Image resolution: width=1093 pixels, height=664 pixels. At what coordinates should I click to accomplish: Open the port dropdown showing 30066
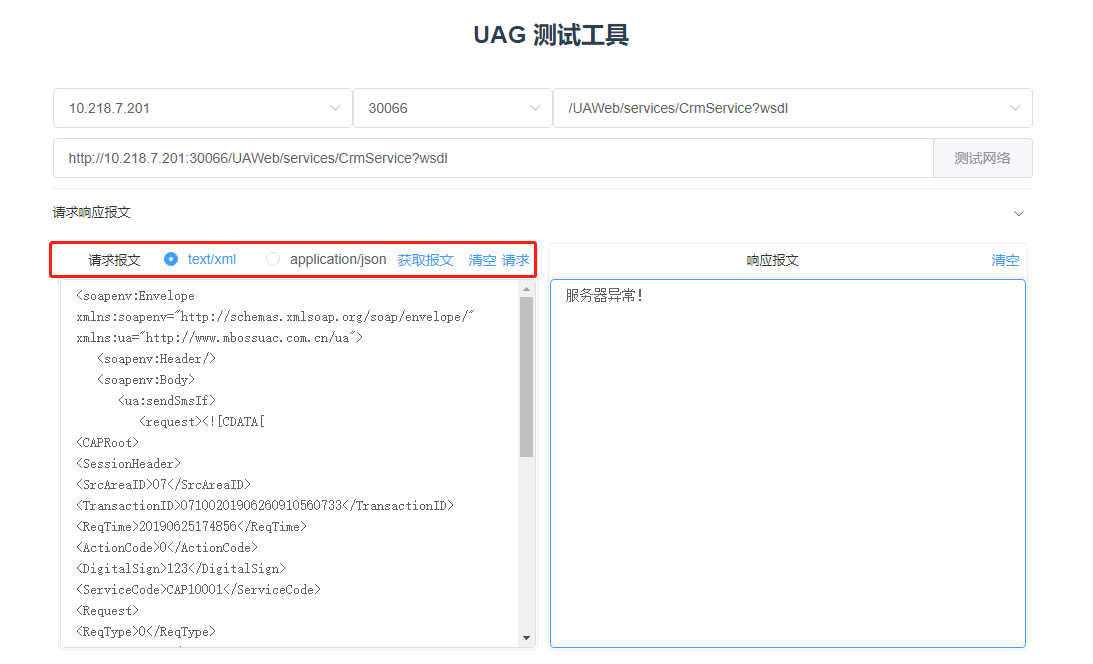click(x=452, y=108)
